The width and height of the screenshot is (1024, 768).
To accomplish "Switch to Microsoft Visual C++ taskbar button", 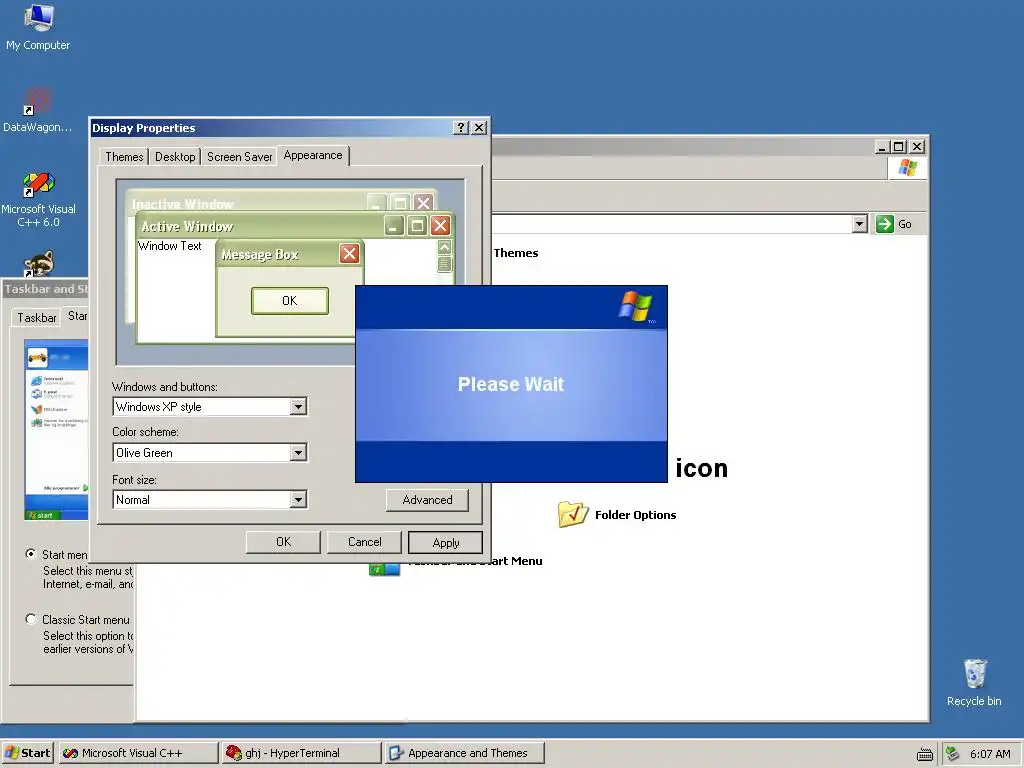I will pyautogui.click(x=138, y=753).
